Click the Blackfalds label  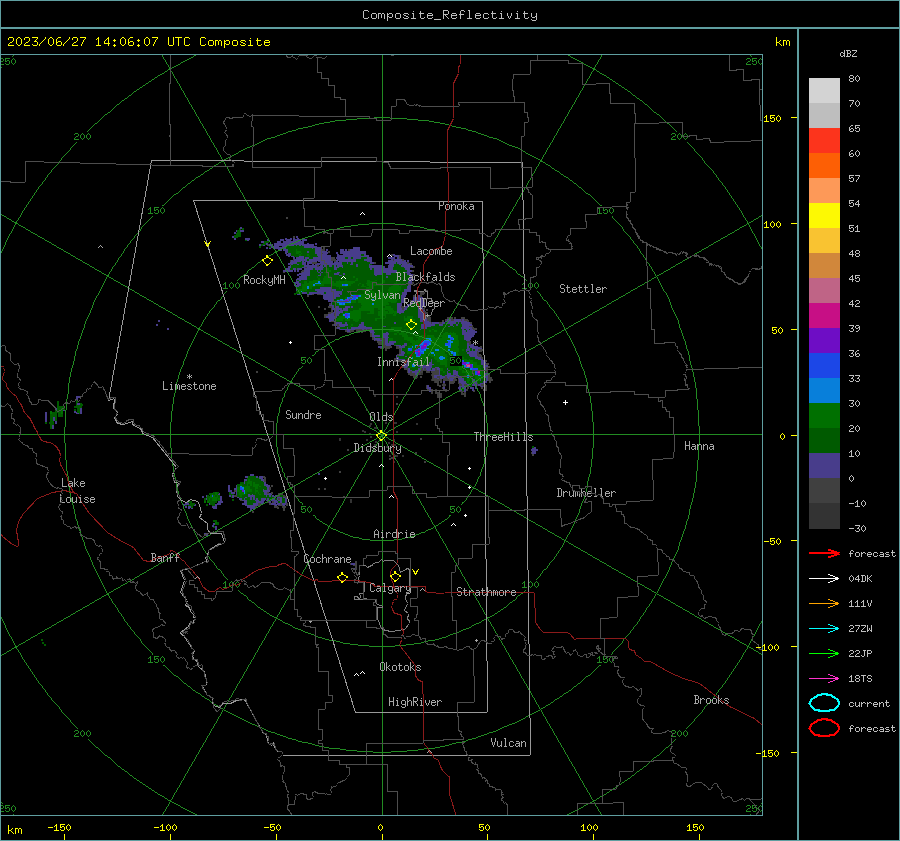425,277
